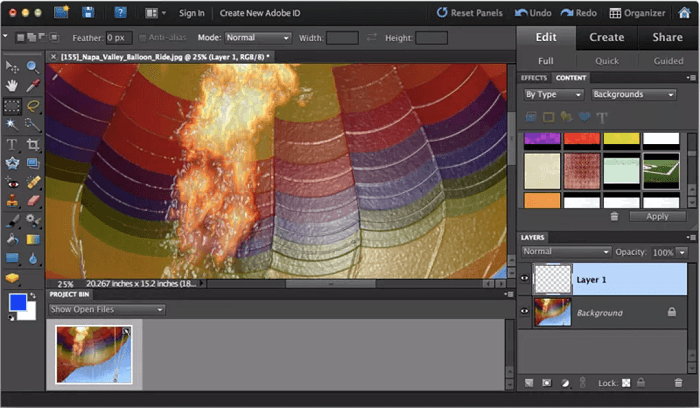The width and height of the screenshot is (700, 408).
Task: Select the Zoom magnifier tool
Action: [33, 67]
